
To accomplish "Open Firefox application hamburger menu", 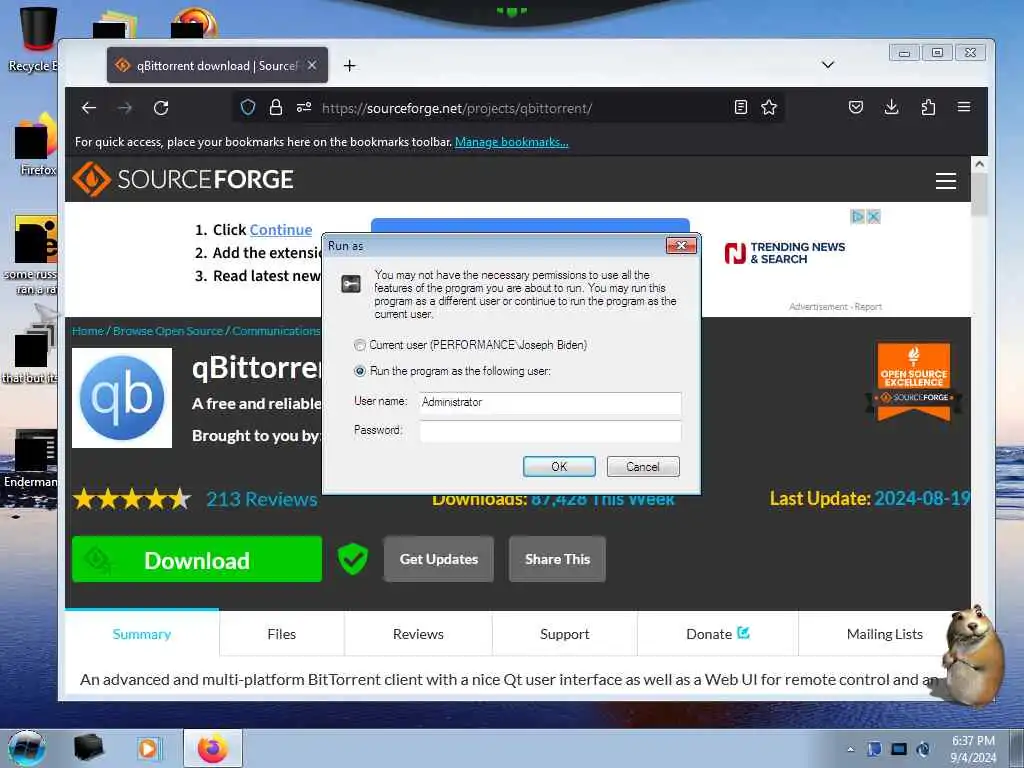I will click(964, 107).
